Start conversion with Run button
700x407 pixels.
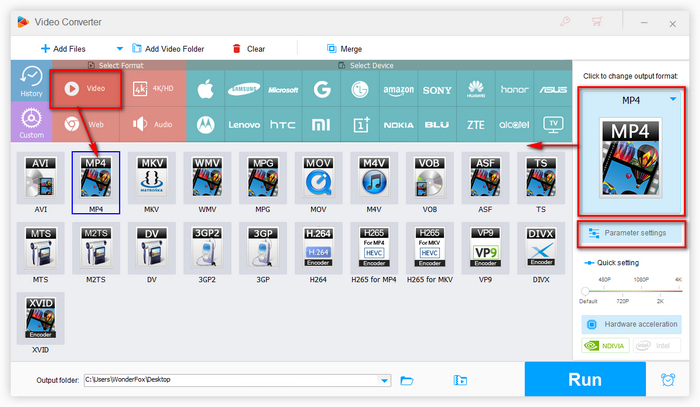585,379
